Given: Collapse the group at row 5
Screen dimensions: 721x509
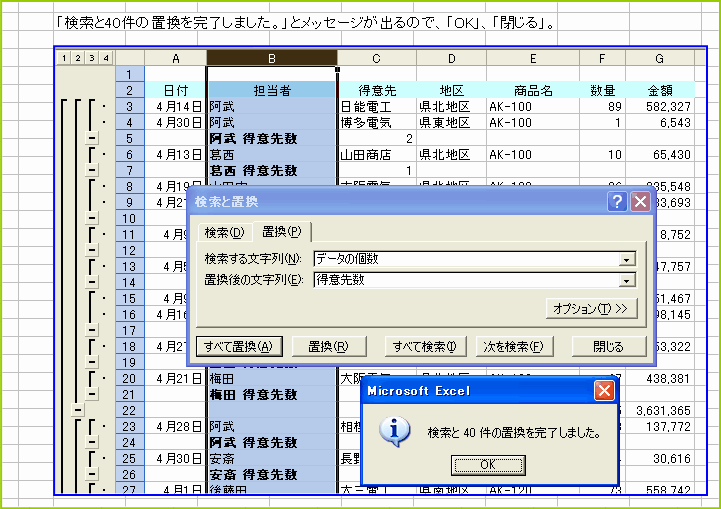Looking at the screenshot, I should [92, 138].
